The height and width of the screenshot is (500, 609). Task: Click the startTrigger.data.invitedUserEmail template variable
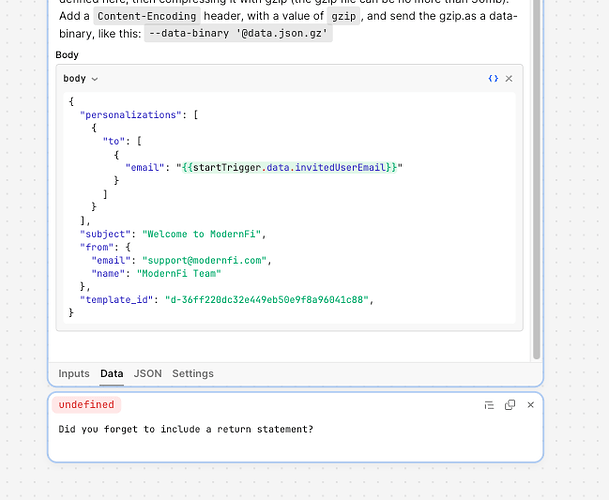[x=289, y=167]
